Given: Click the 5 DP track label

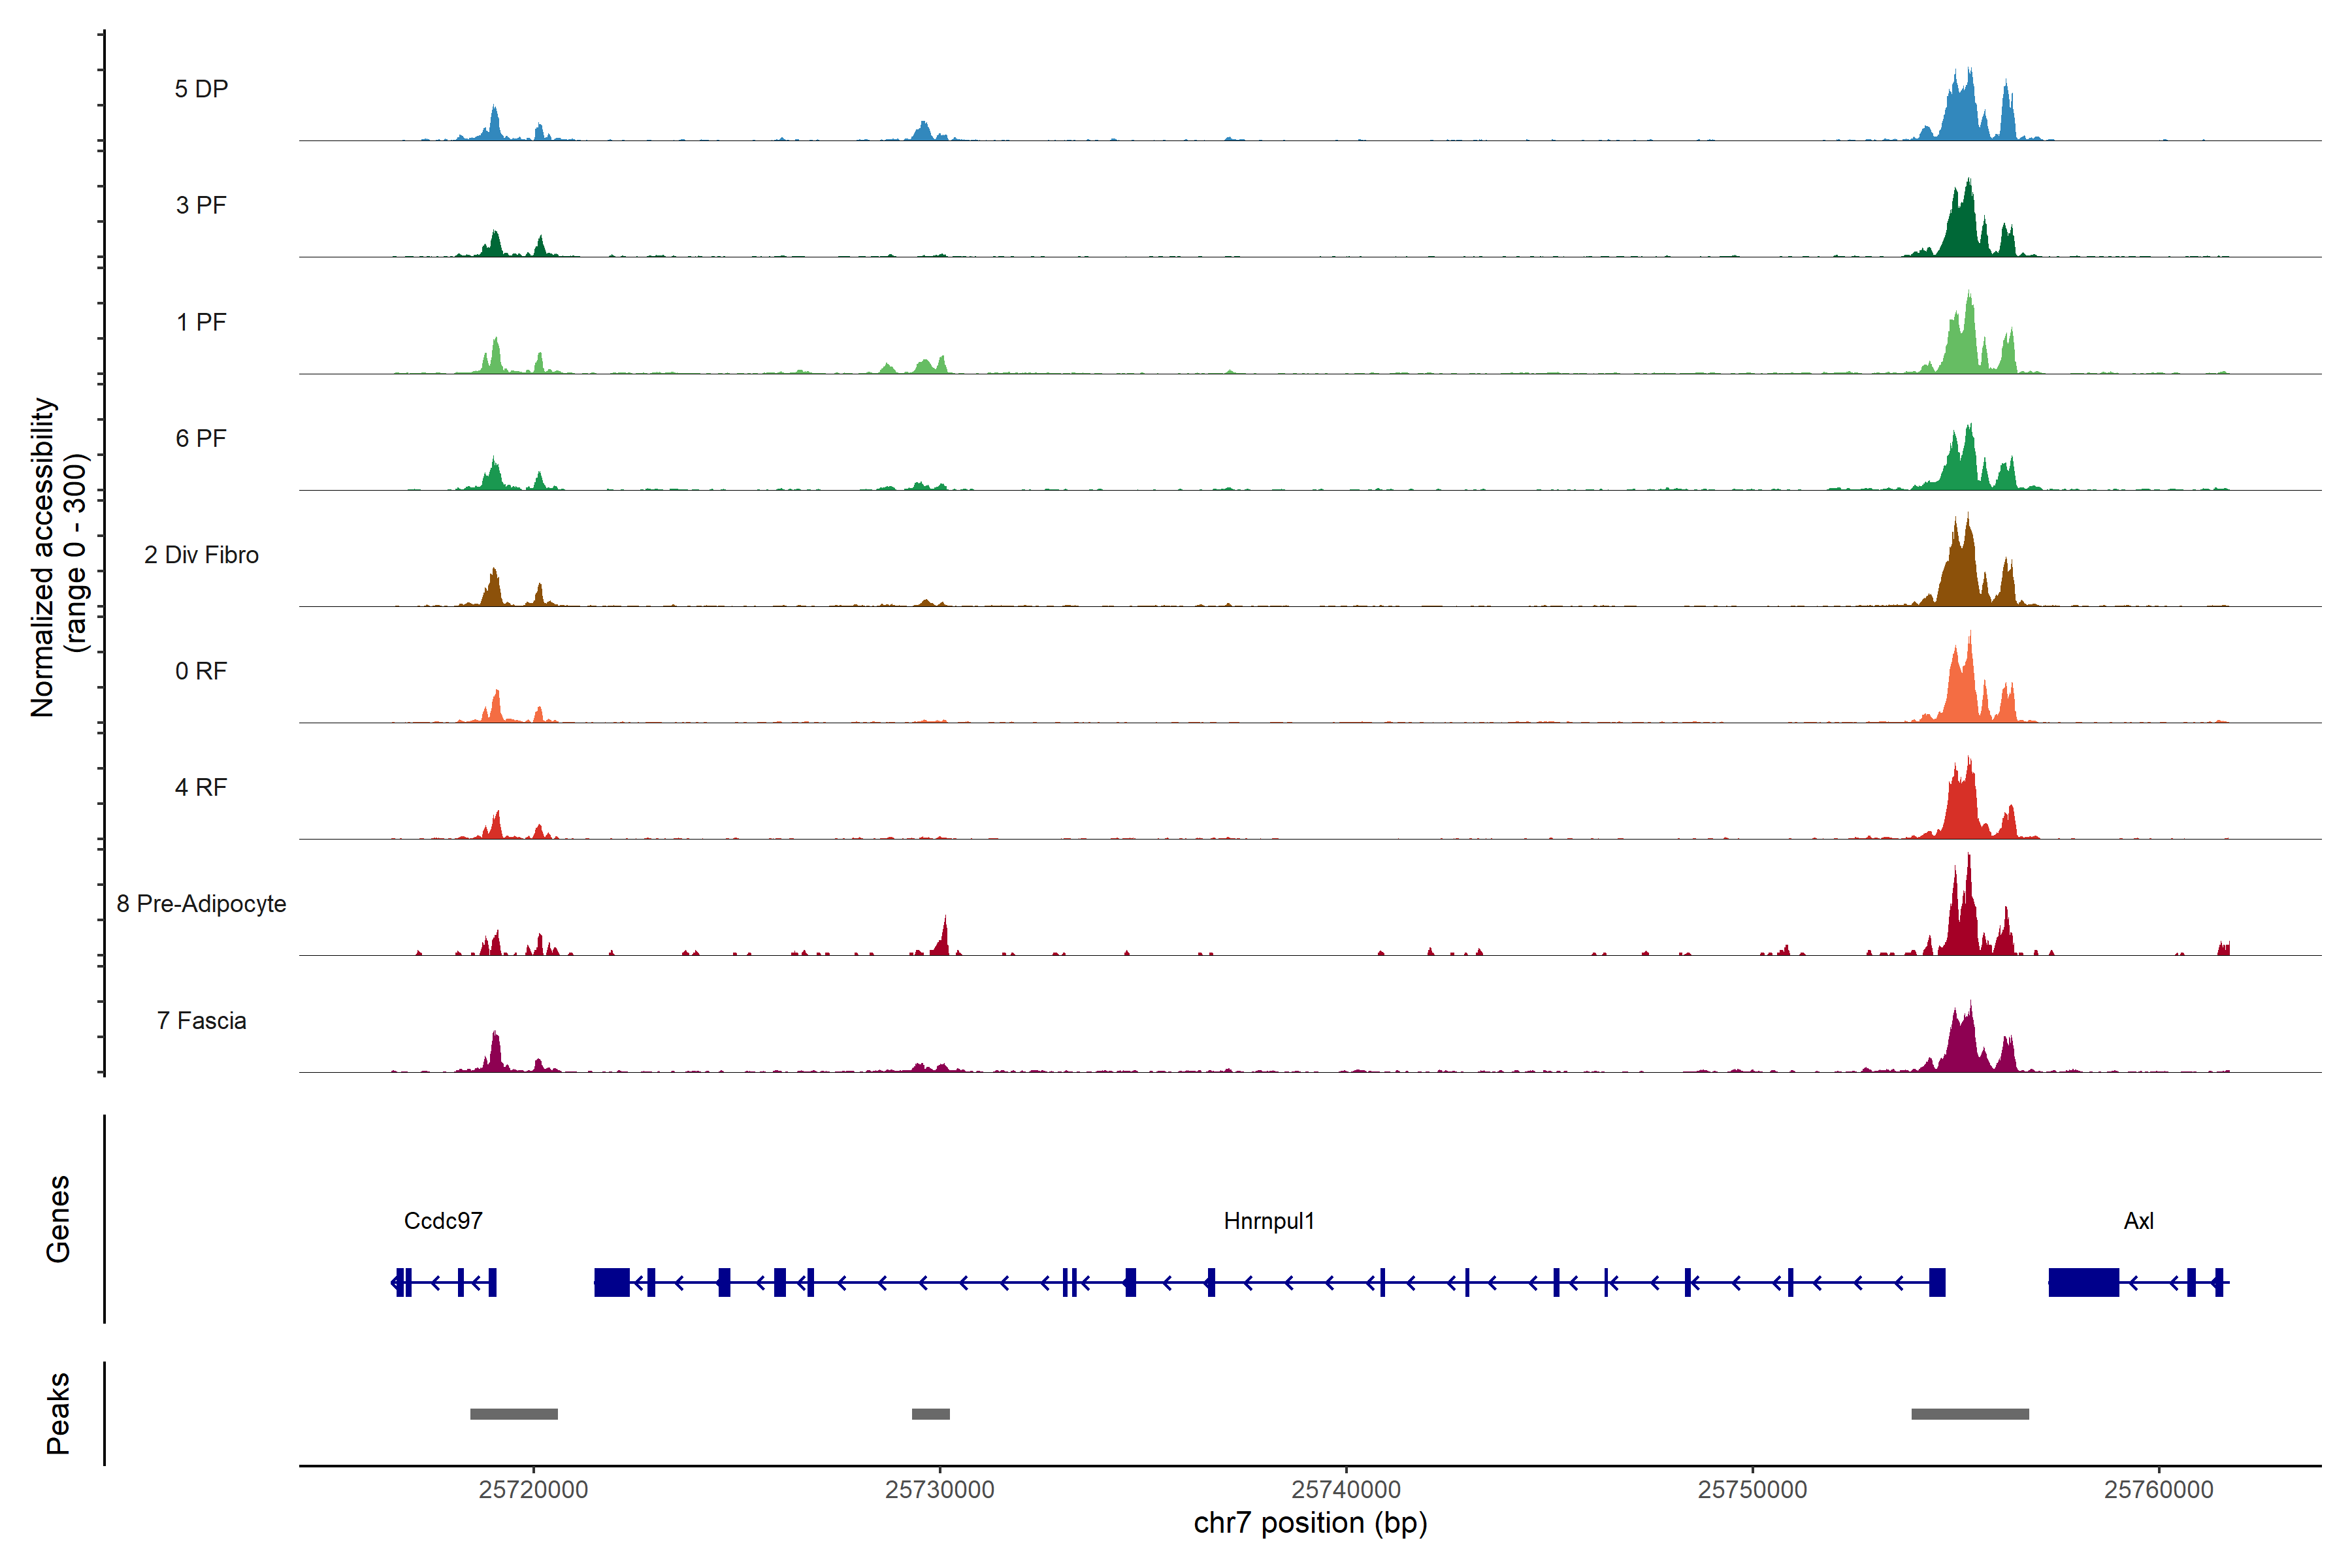Looking at the screenshot, I should coord(201,89).
